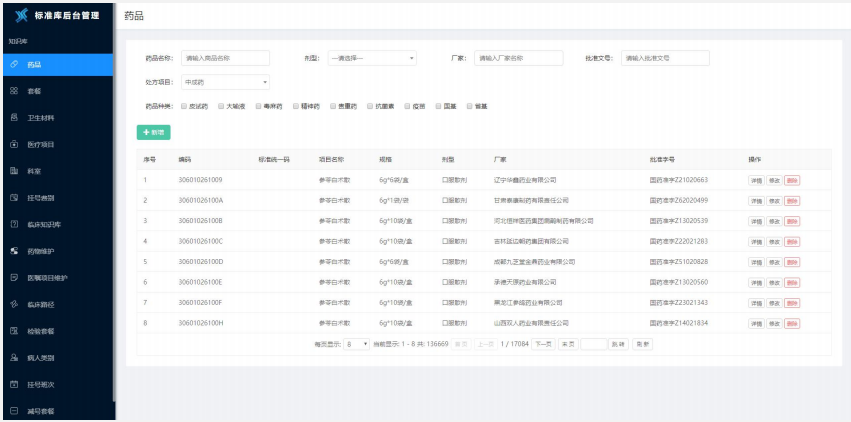Viewport: 851px width, 422px height.
Task: Click the code cell 30601026100B
Action: click(201, 221)
